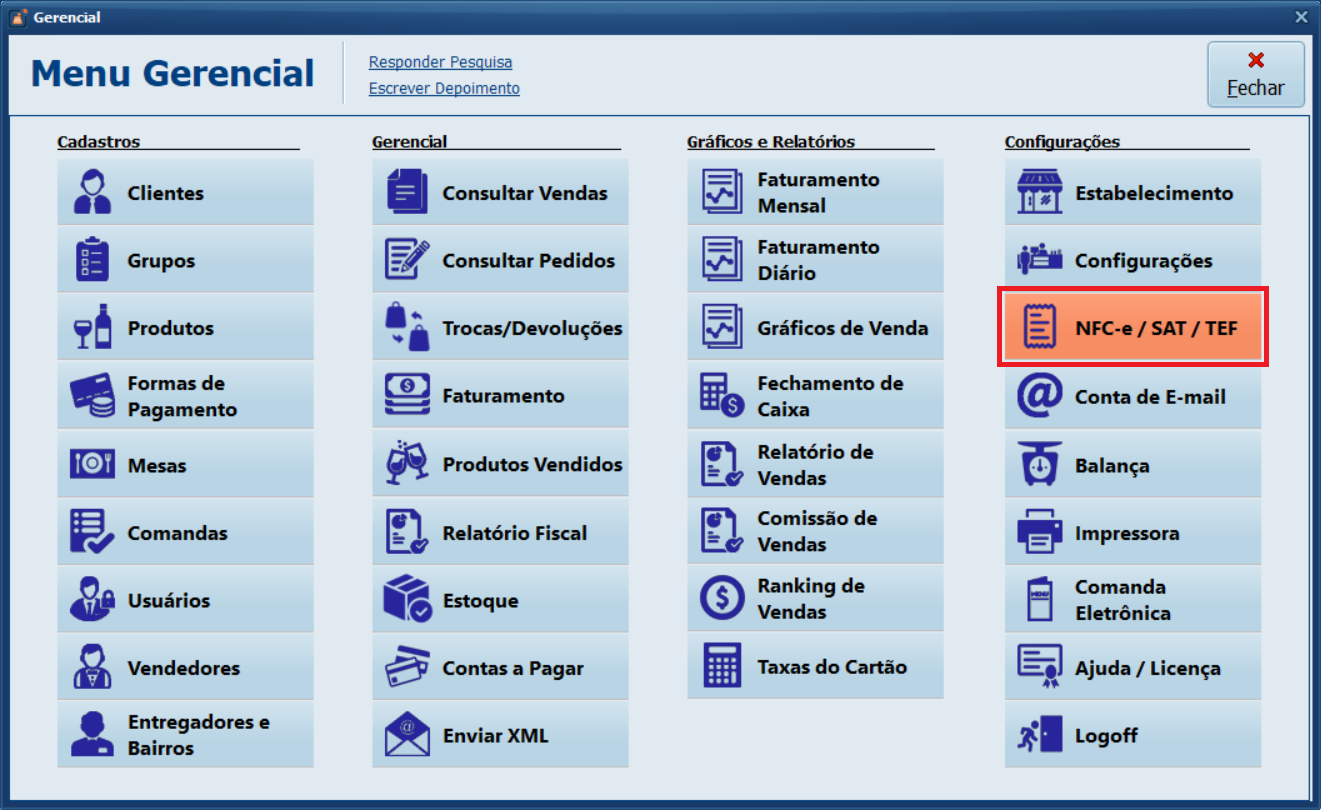Open the highlighted NFC-e / SAT / TEF button
This screenshot has width=1321, height=810.
pos(1133,327)
